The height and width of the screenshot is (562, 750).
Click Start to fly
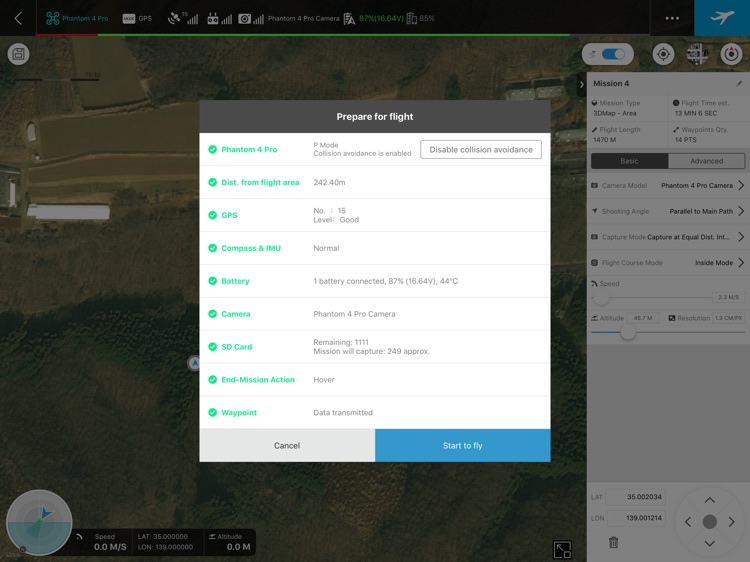[463, 445]
